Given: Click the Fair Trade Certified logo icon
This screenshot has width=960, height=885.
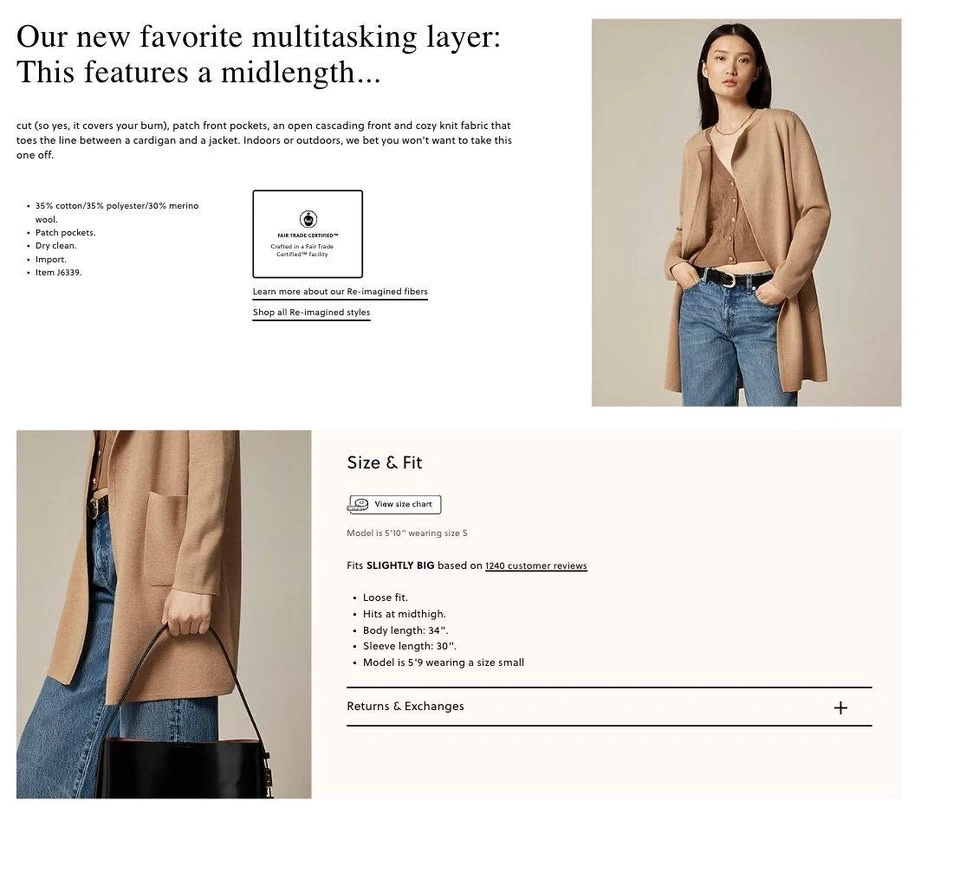Looking at the screenshot, I should click(x=308, y=219).
